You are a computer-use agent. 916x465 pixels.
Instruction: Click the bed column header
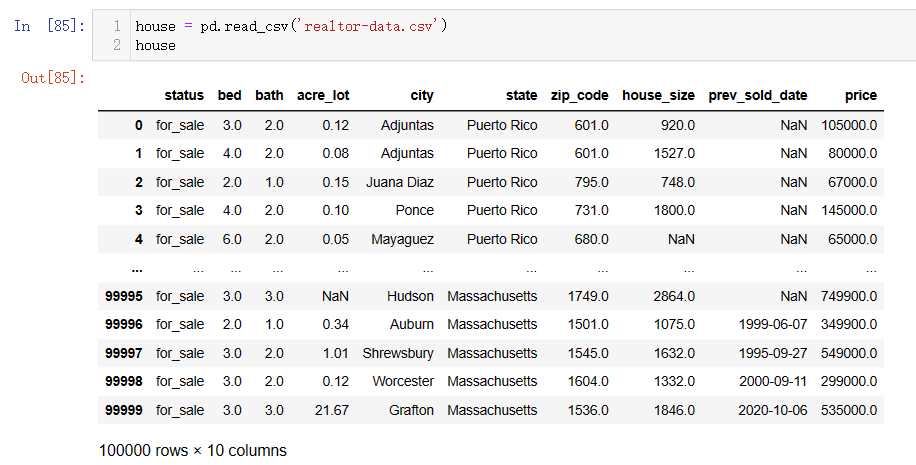click(230, 95)
